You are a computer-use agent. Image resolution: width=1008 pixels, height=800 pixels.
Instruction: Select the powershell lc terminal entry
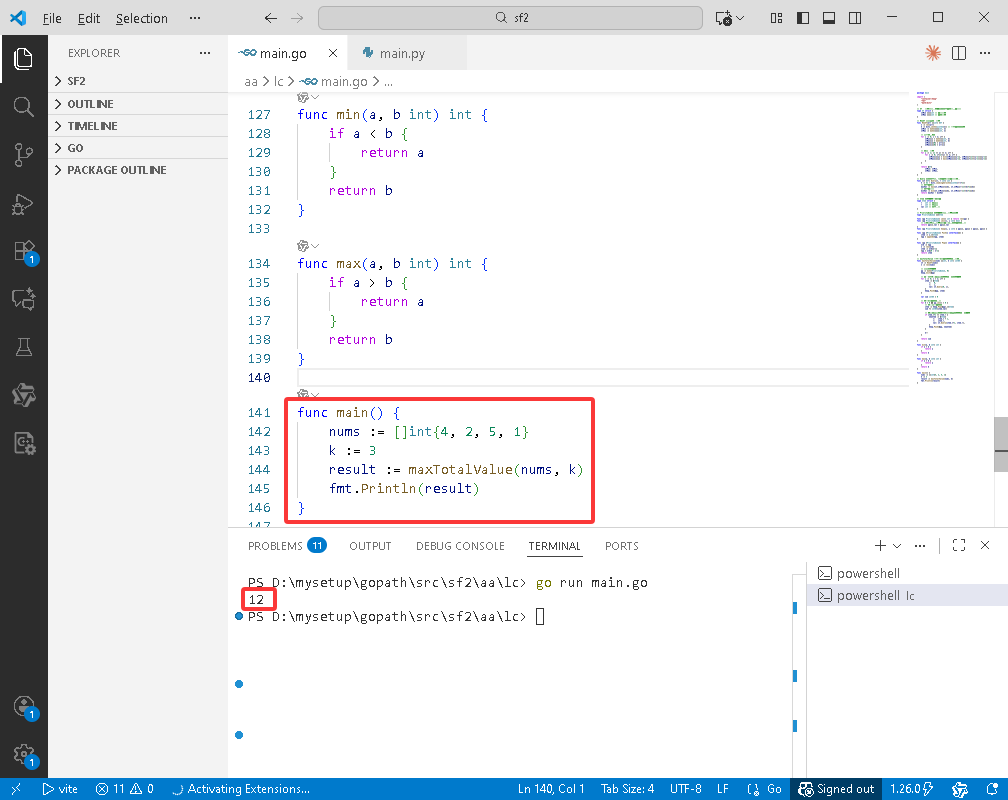[907, 595]
